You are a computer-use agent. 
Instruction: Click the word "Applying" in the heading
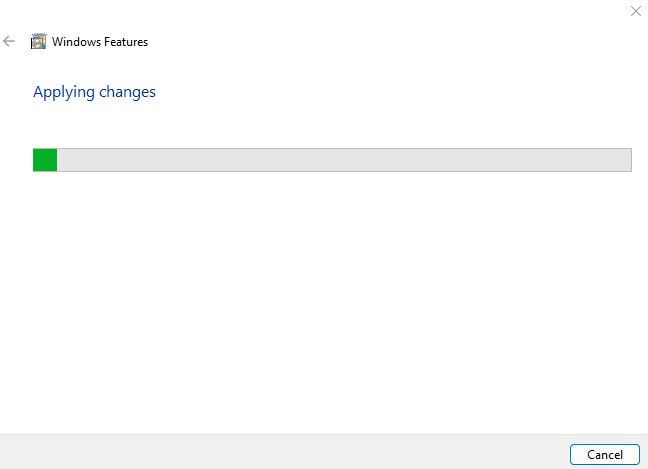(x=64, y=92)
